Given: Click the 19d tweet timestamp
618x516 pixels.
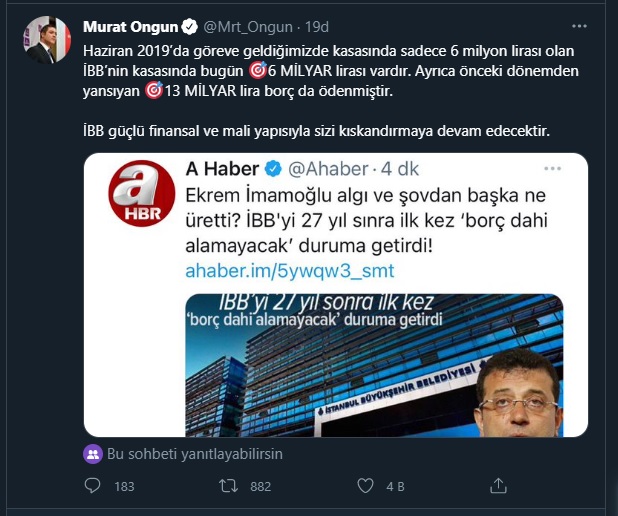Looking at the screenshot, I should (x=315, y=25).
